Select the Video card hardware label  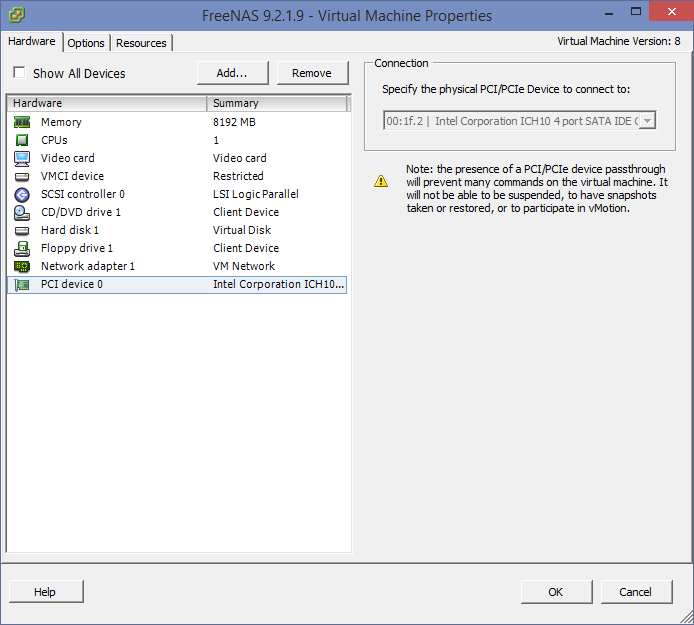pos(67,158)
